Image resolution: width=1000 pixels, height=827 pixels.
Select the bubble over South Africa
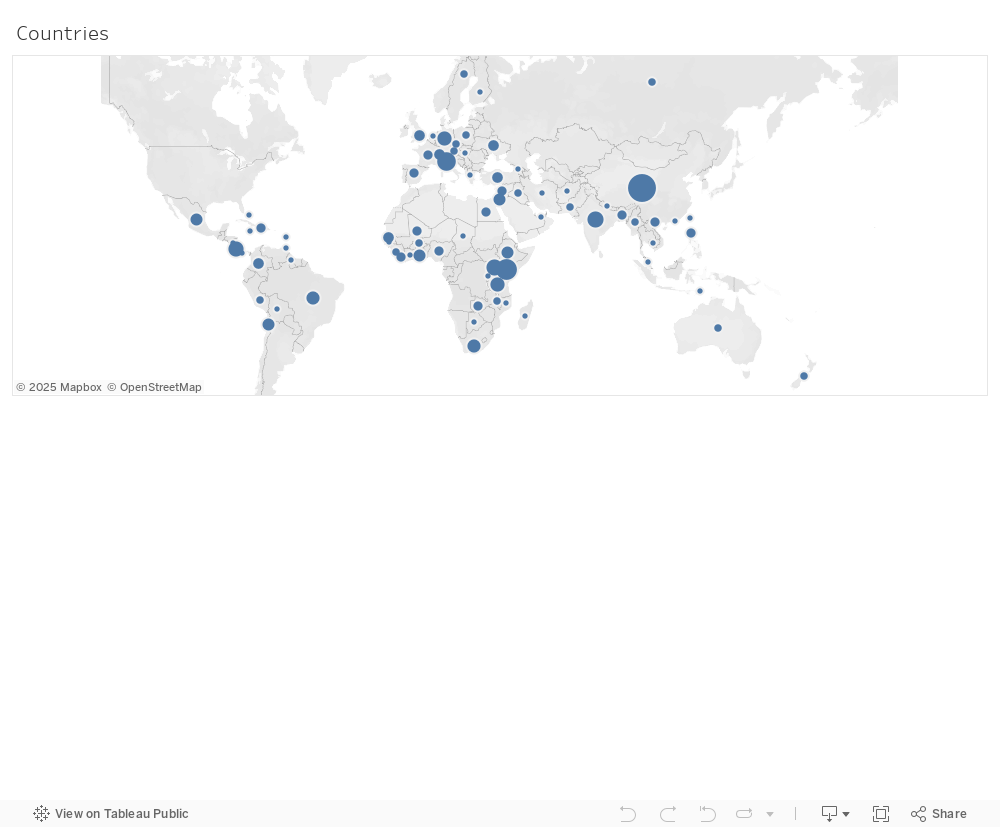point(474,346)
